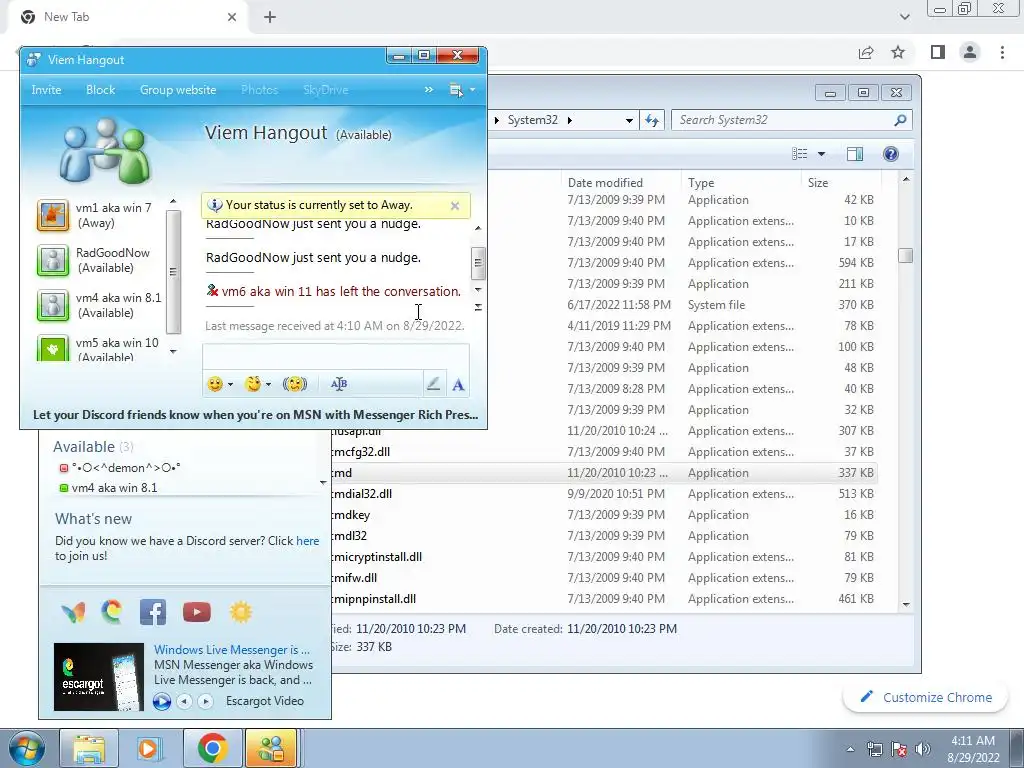Open a new Chrome tab
This screenshot has height=768, width=1024.
click(x=270, y=18)
